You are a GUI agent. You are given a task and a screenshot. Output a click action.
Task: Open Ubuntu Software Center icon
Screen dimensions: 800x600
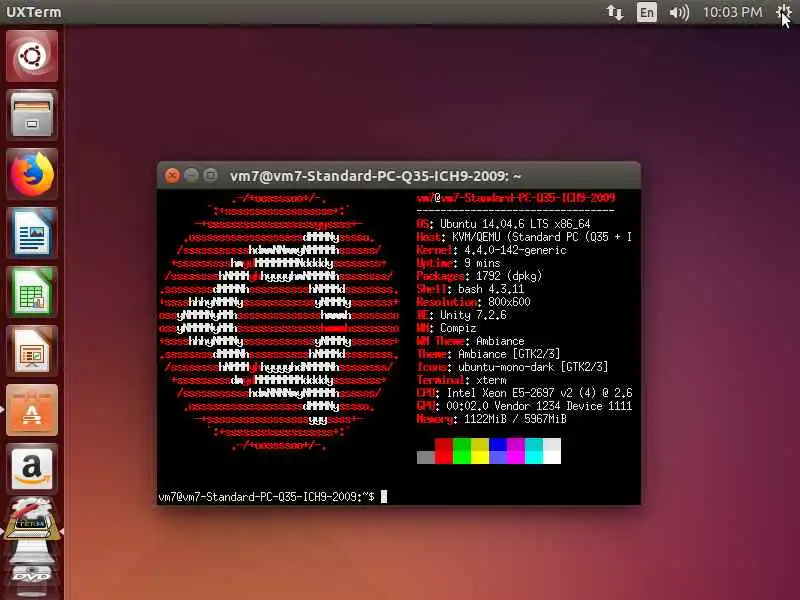32,410
